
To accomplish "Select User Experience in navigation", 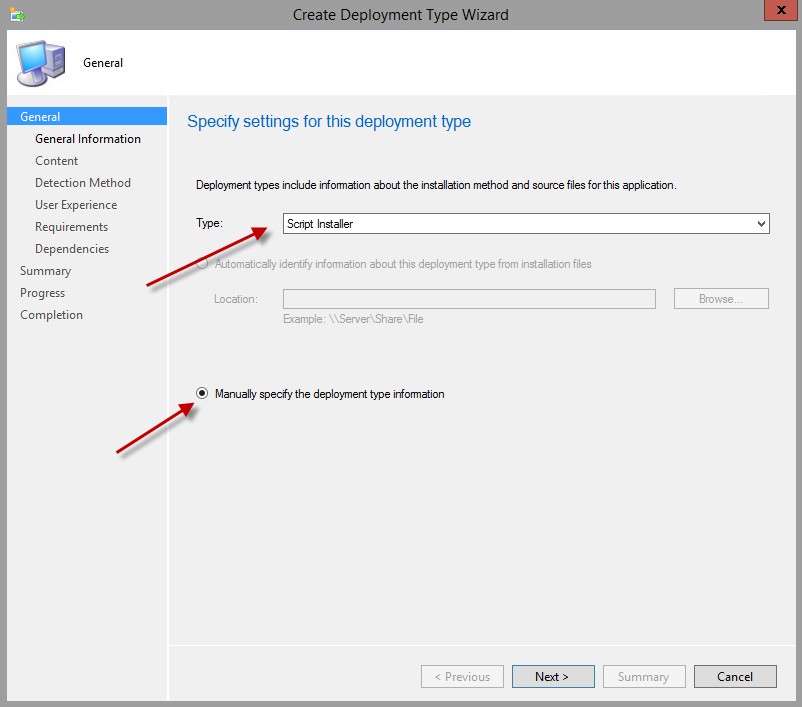I will pos(76,205).
